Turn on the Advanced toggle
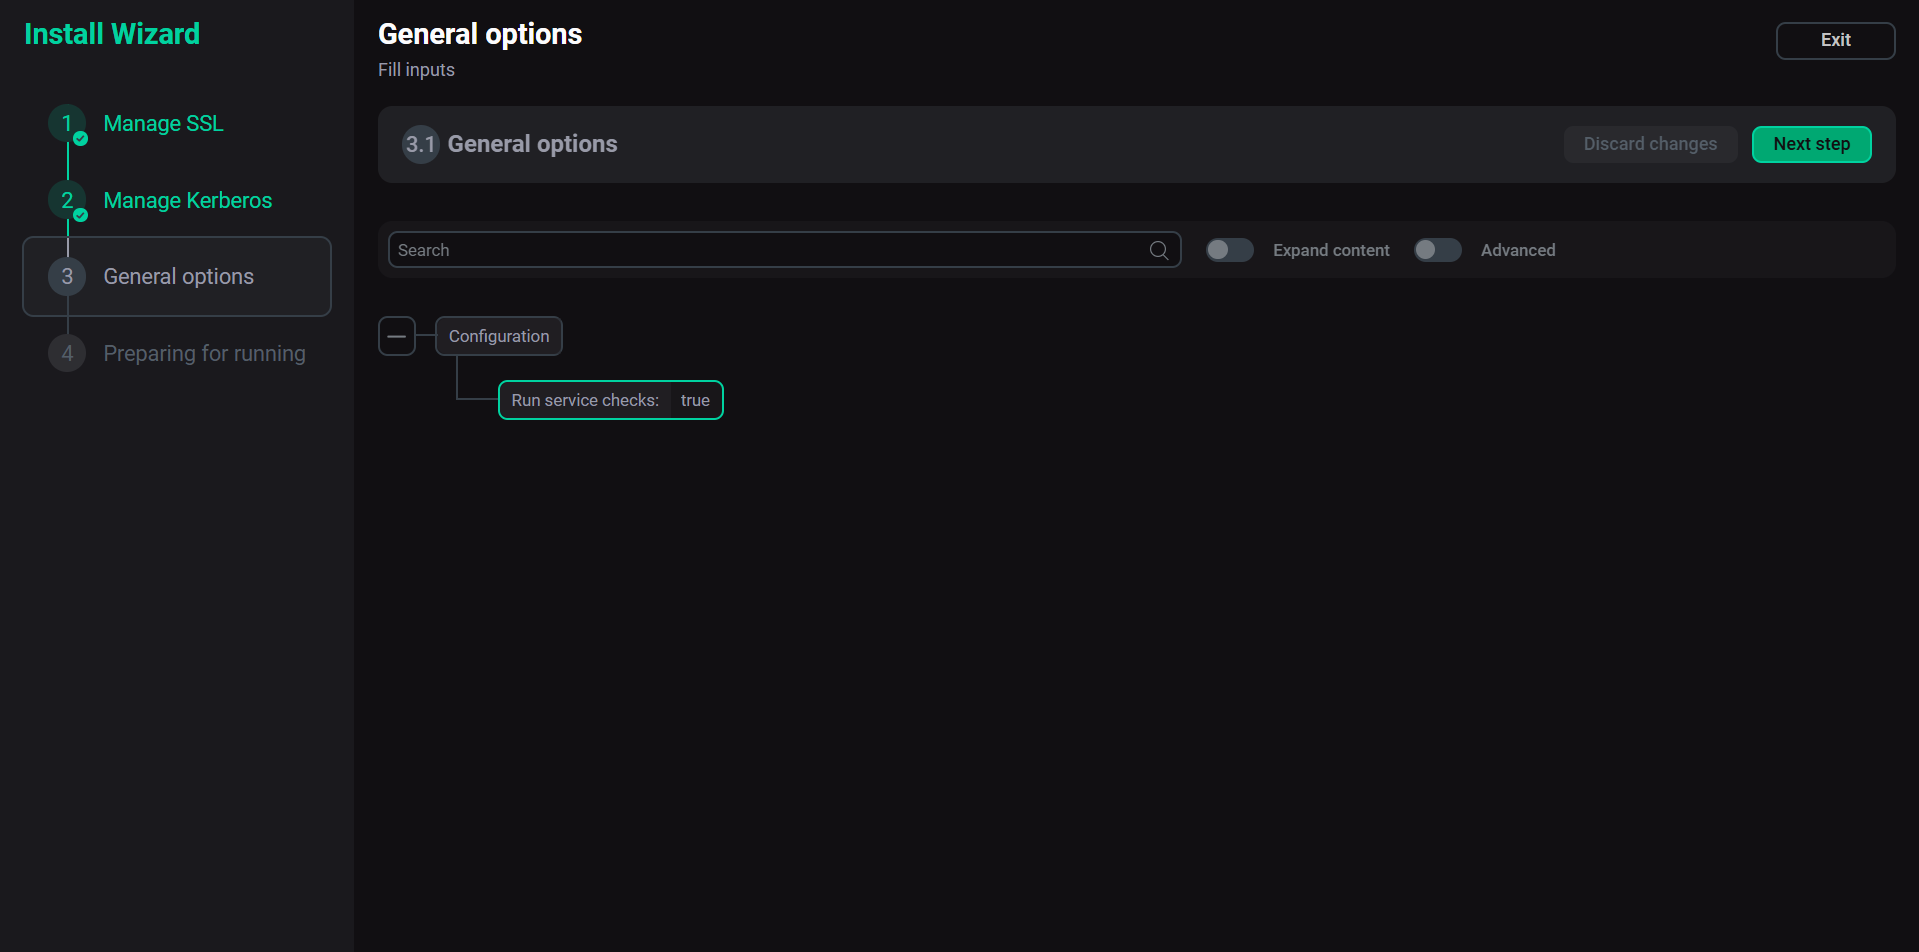This screenshot has height=952, width=1919. tap(1437, 249)
